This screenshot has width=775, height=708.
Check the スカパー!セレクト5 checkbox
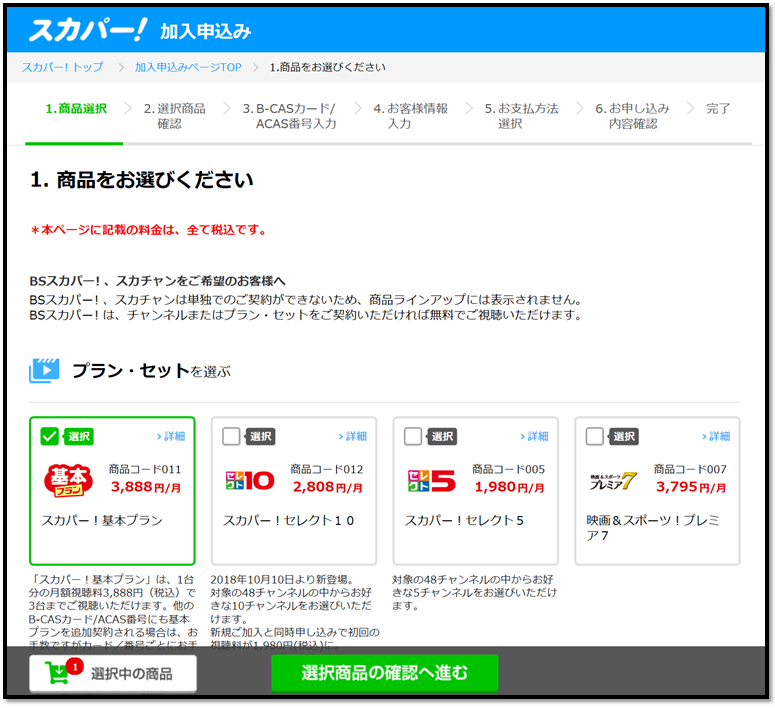pyautogui.click(x=413, y=437)
